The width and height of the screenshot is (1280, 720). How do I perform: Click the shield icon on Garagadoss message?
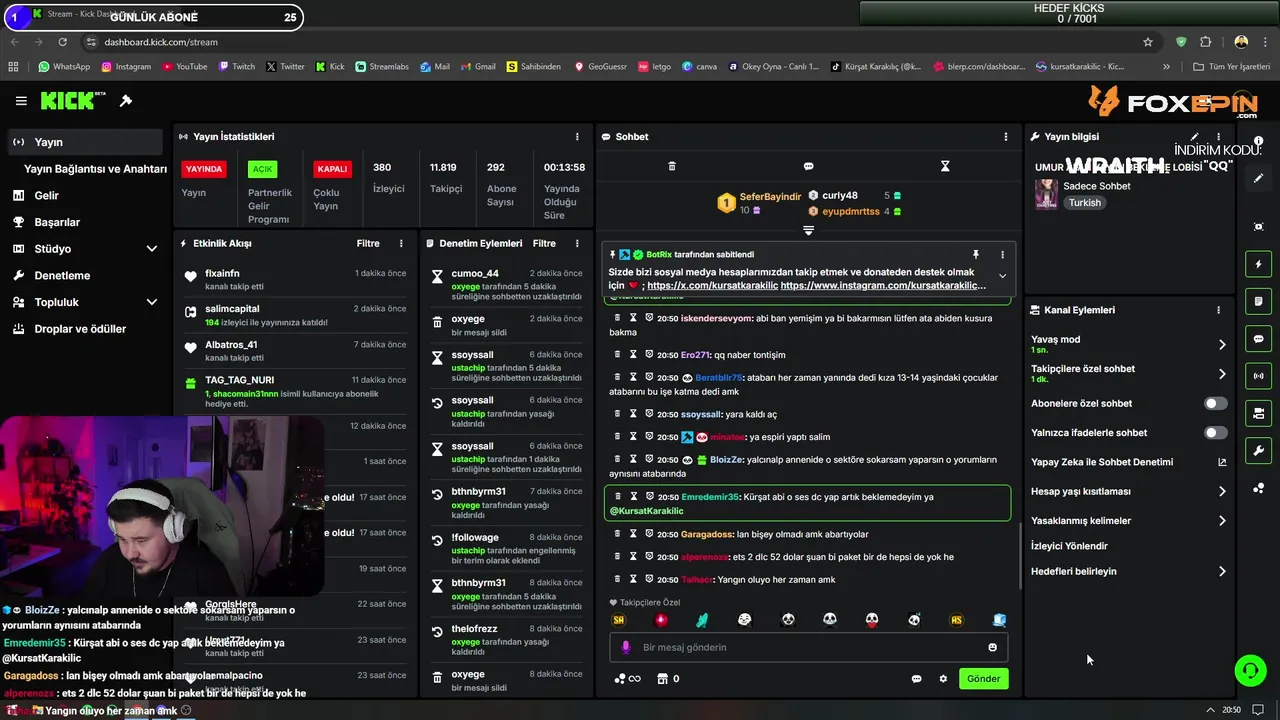click(649, 534)
